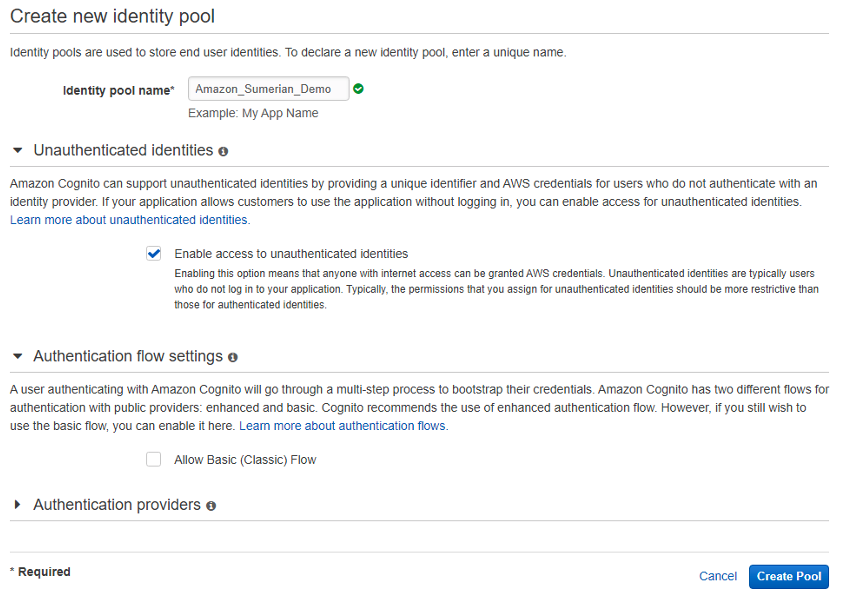Click info icon next to Authentication providers
This screenshot has width=843, height=599.
pyautogui.click(x=211, y=506)
